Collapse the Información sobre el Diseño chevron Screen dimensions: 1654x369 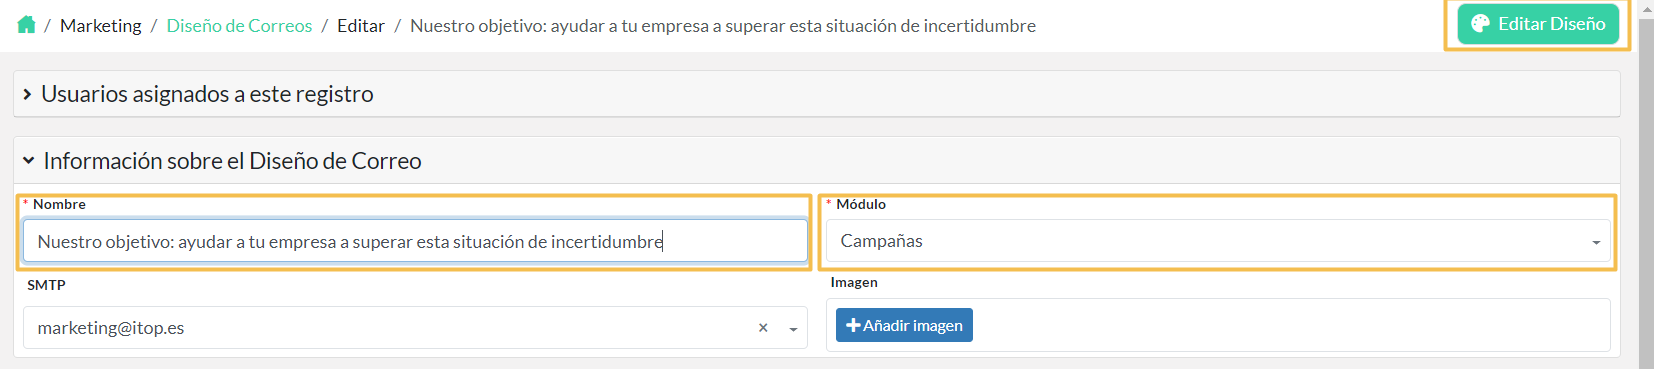(x=29, y=161)
